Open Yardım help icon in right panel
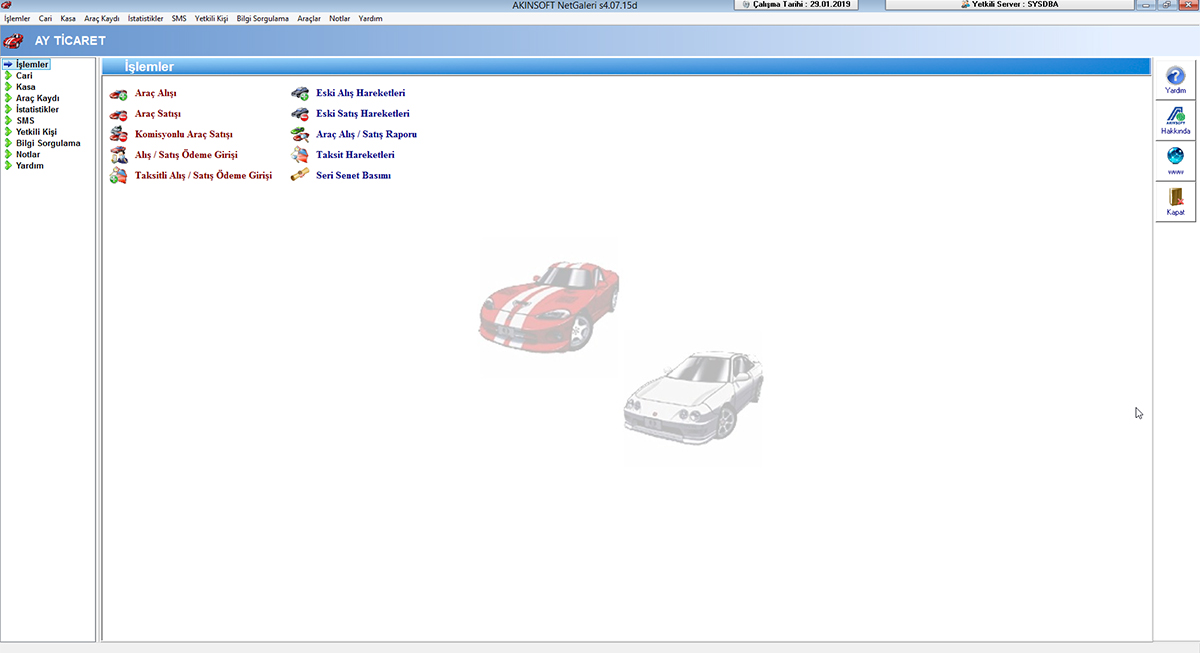The image size is (1200, 653). (x=1175, y=79)
